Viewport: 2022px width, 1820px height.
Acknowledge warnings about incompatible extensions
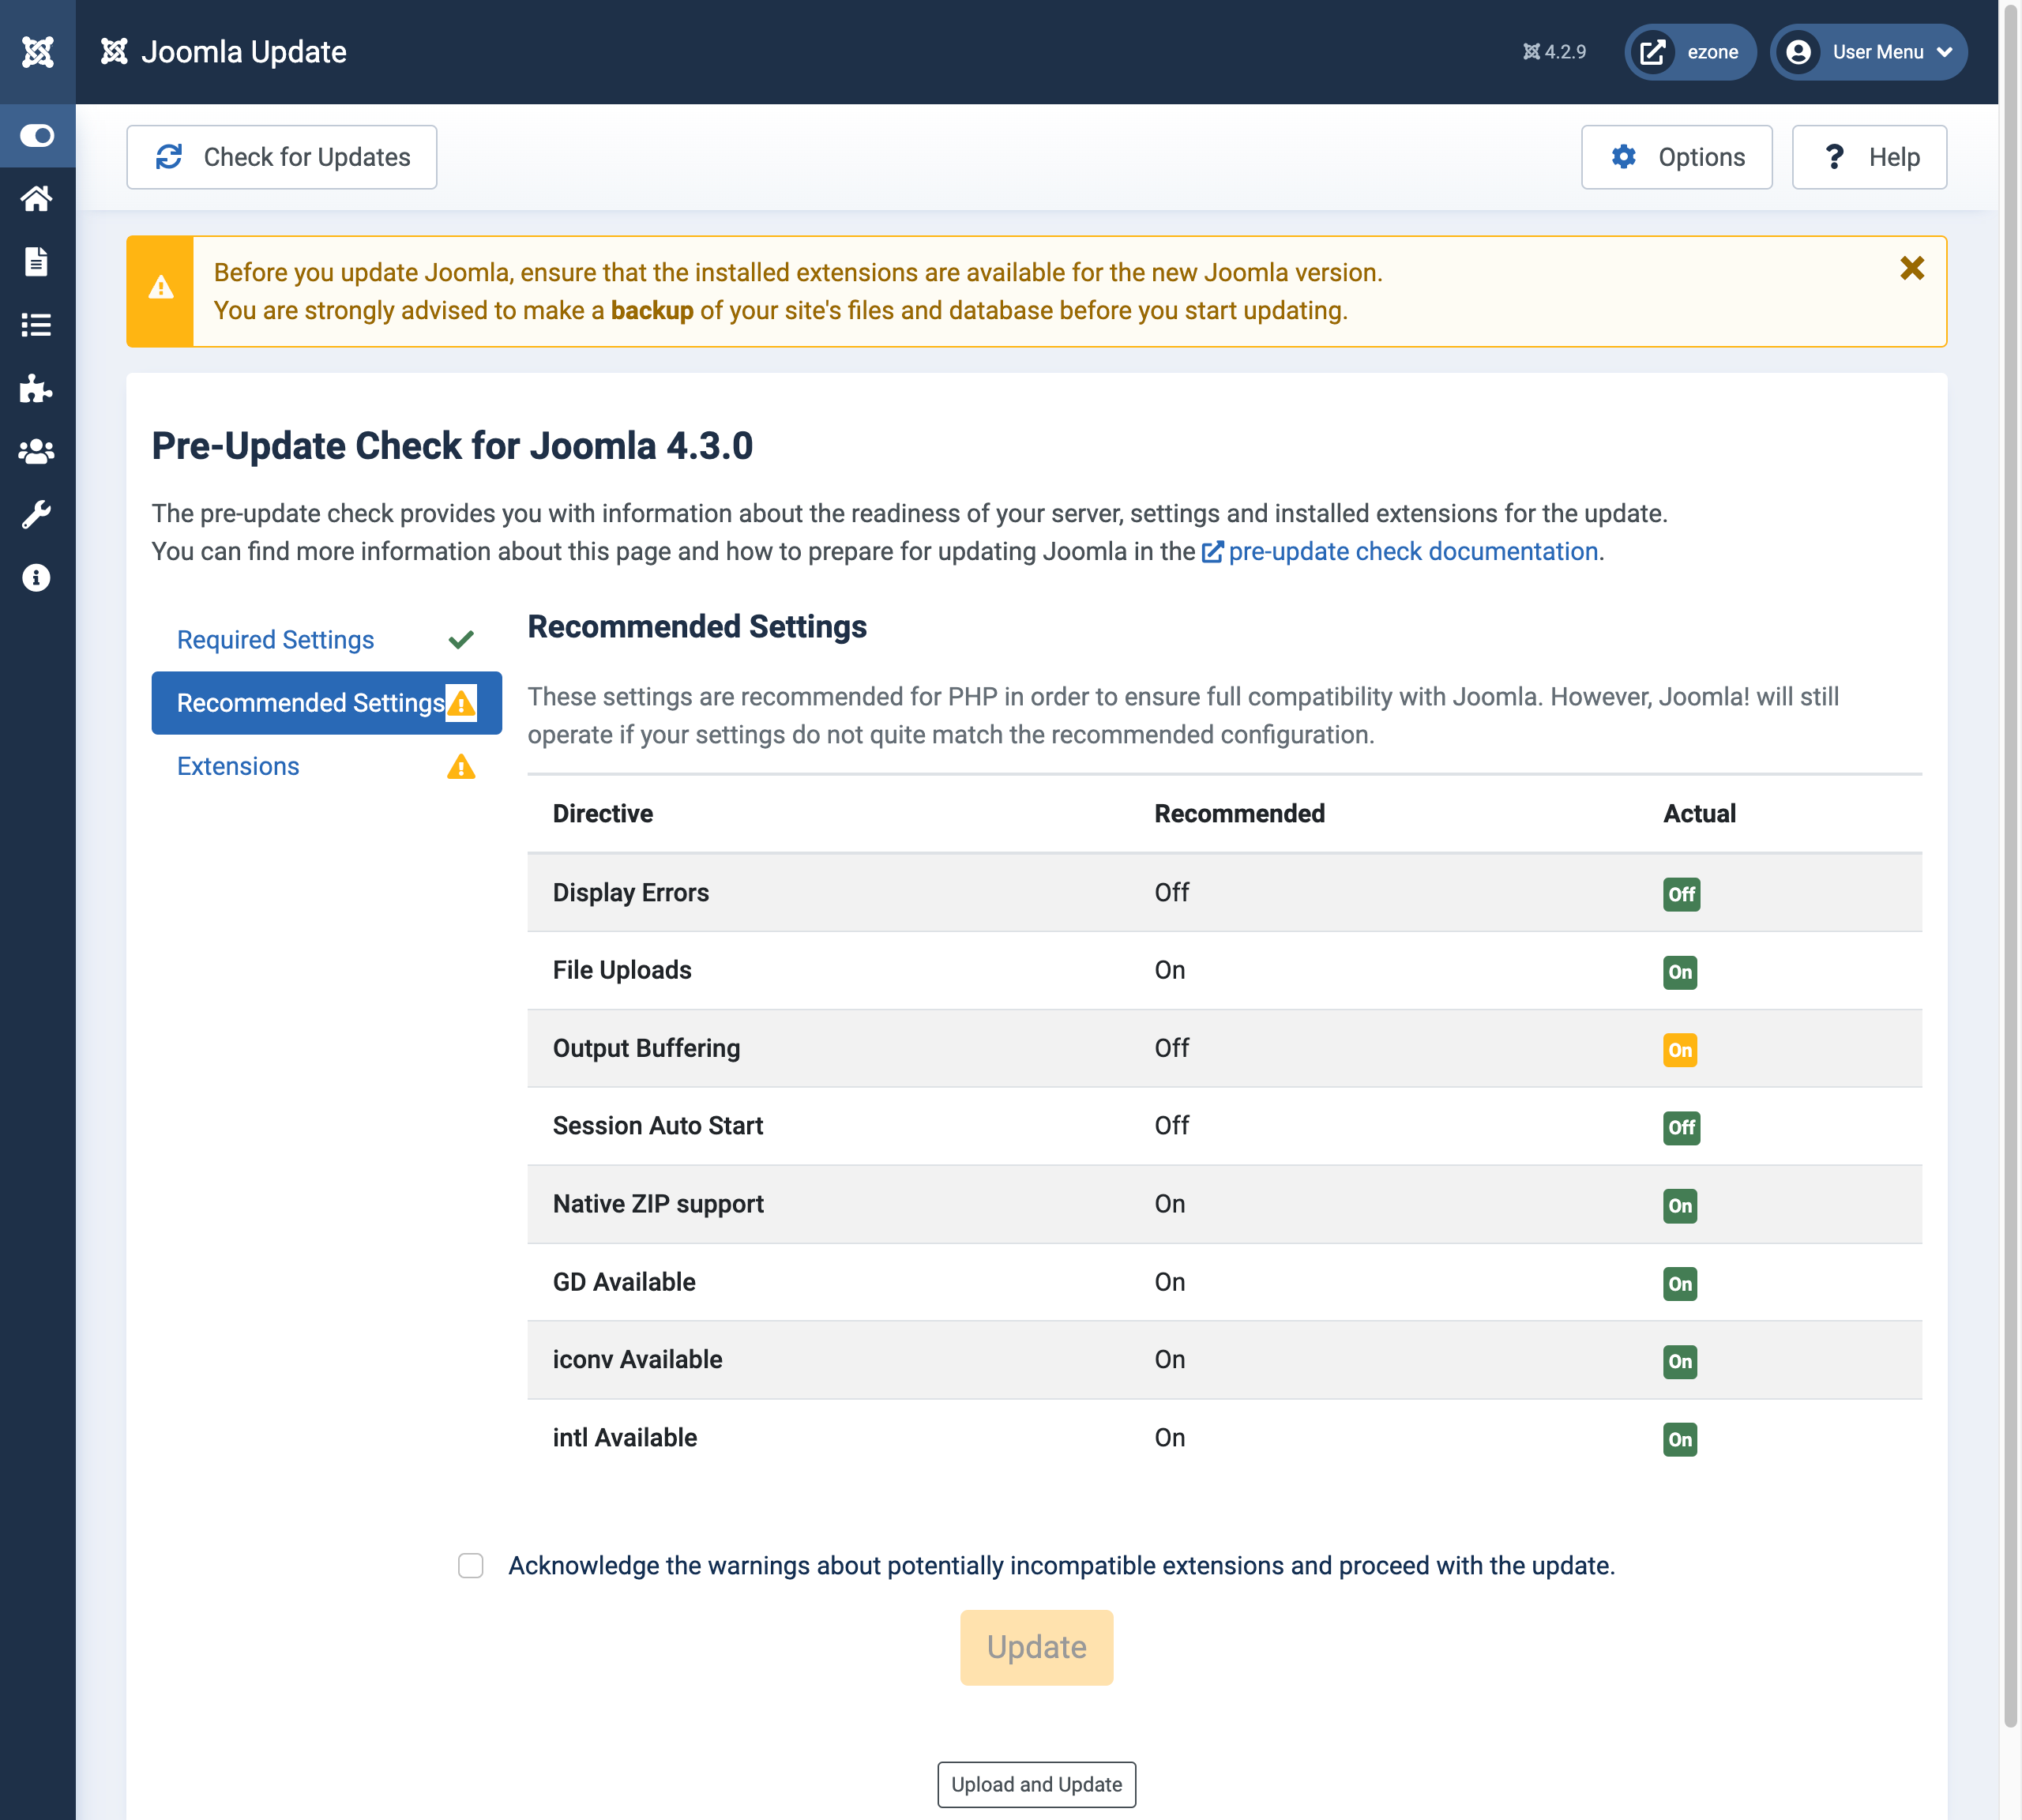[470, 1566]
